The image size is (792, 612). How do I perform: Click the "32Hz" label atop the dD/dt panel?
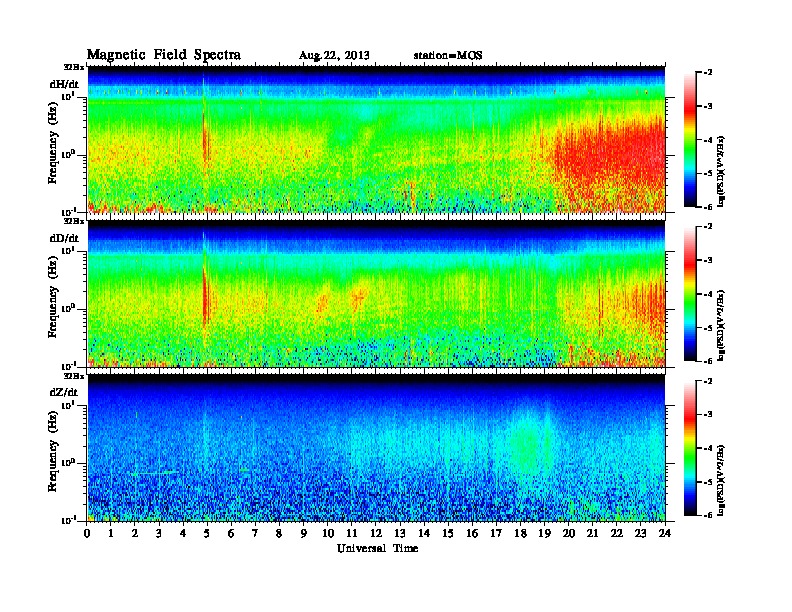(74, 221)
